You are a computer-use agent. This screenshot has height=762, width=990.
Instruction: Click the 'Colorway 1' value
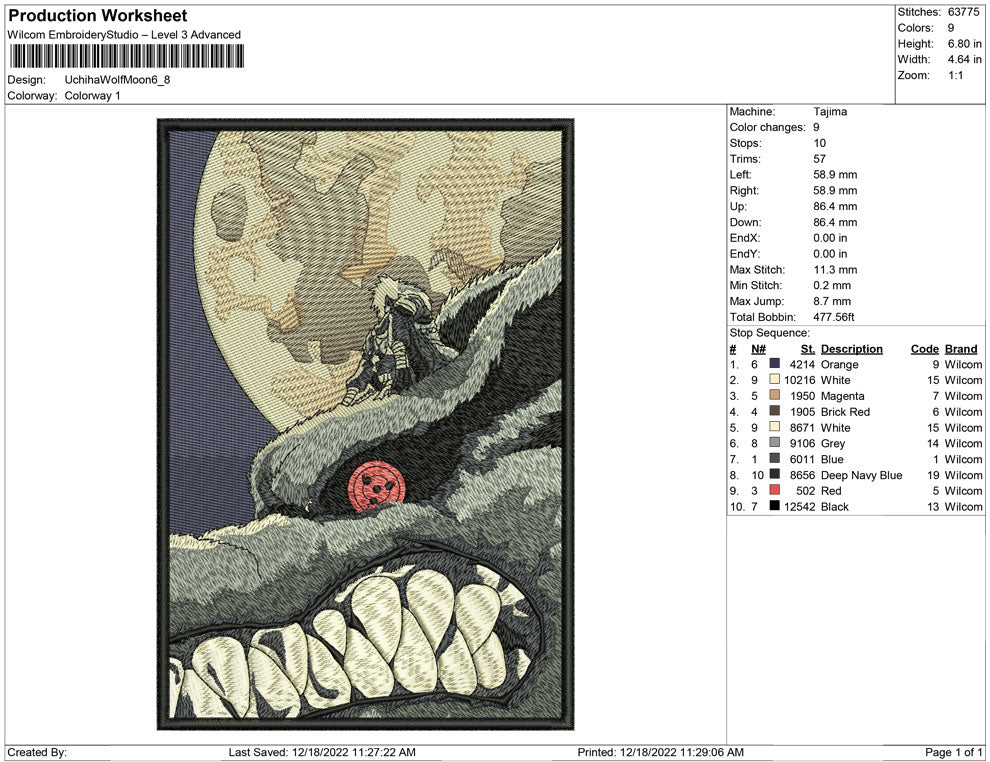point(92,96)
